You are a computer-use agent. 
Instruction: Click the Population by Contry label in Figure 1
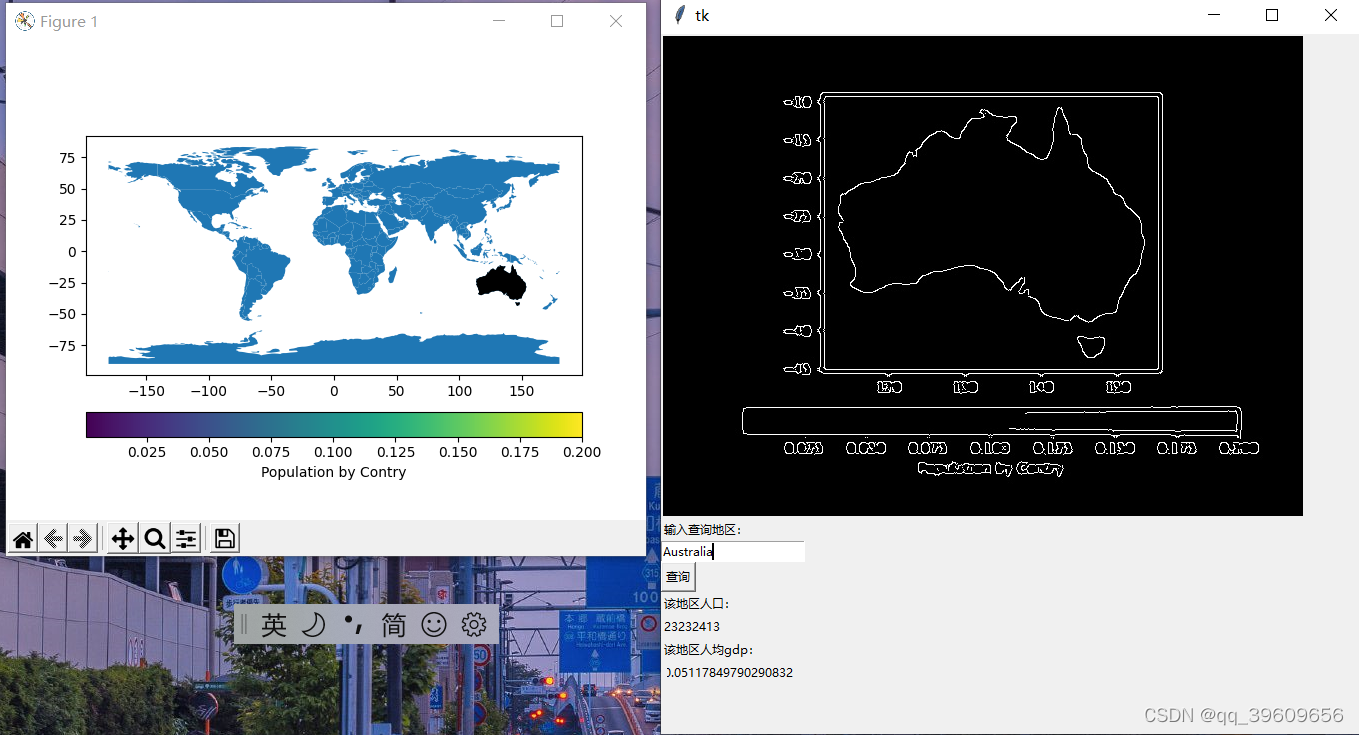[x=333, y=472]
